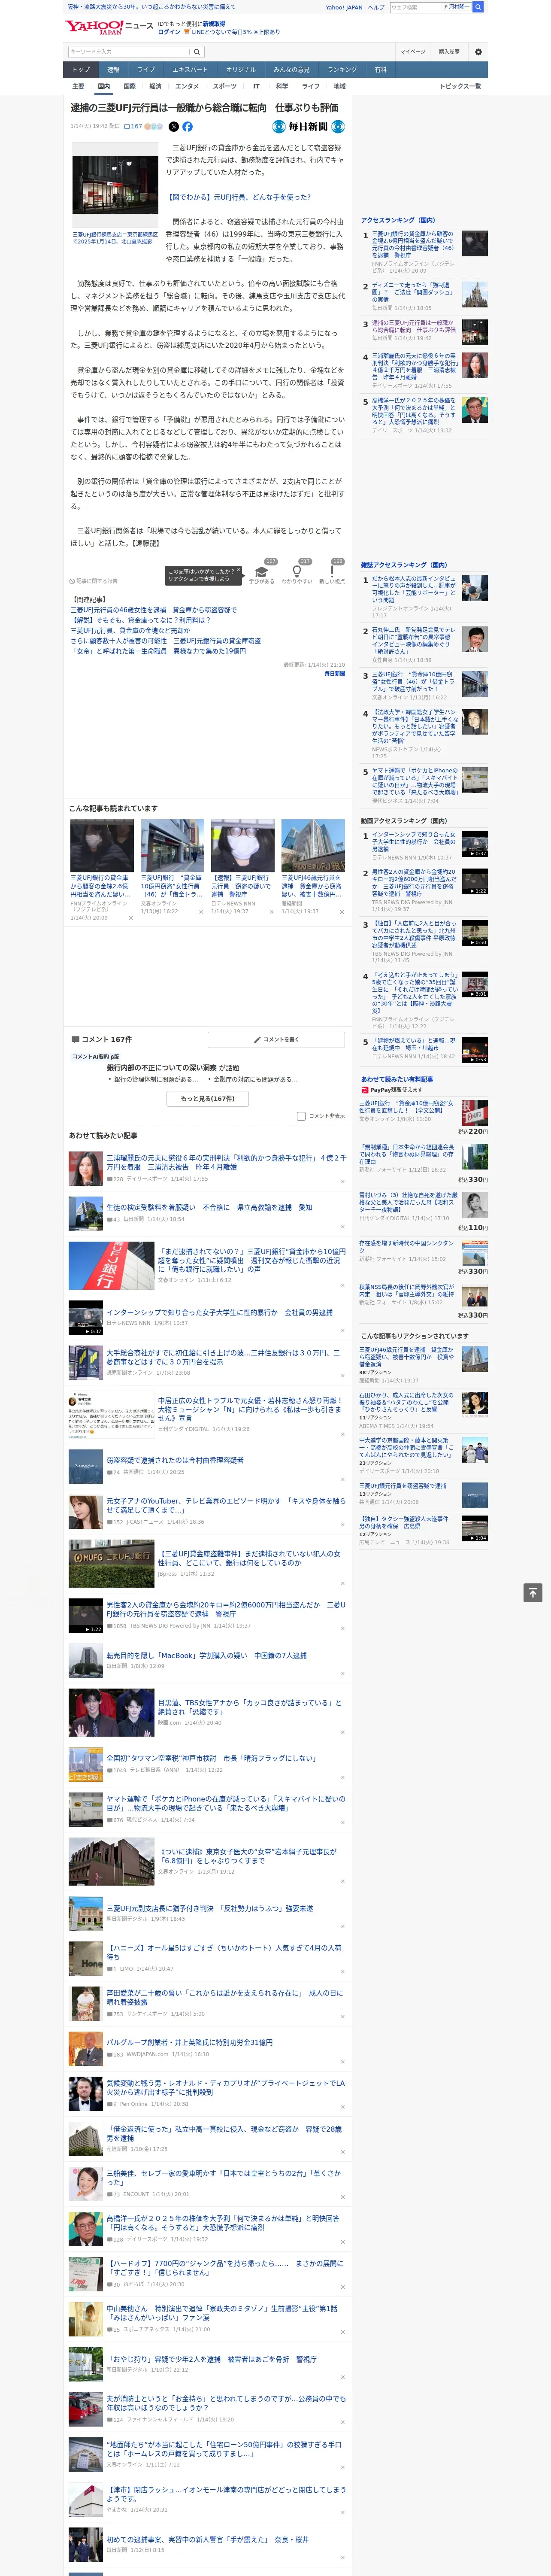Open トピックス一覧 link
Screen dimensions: 551x2576
pos(460,86)
